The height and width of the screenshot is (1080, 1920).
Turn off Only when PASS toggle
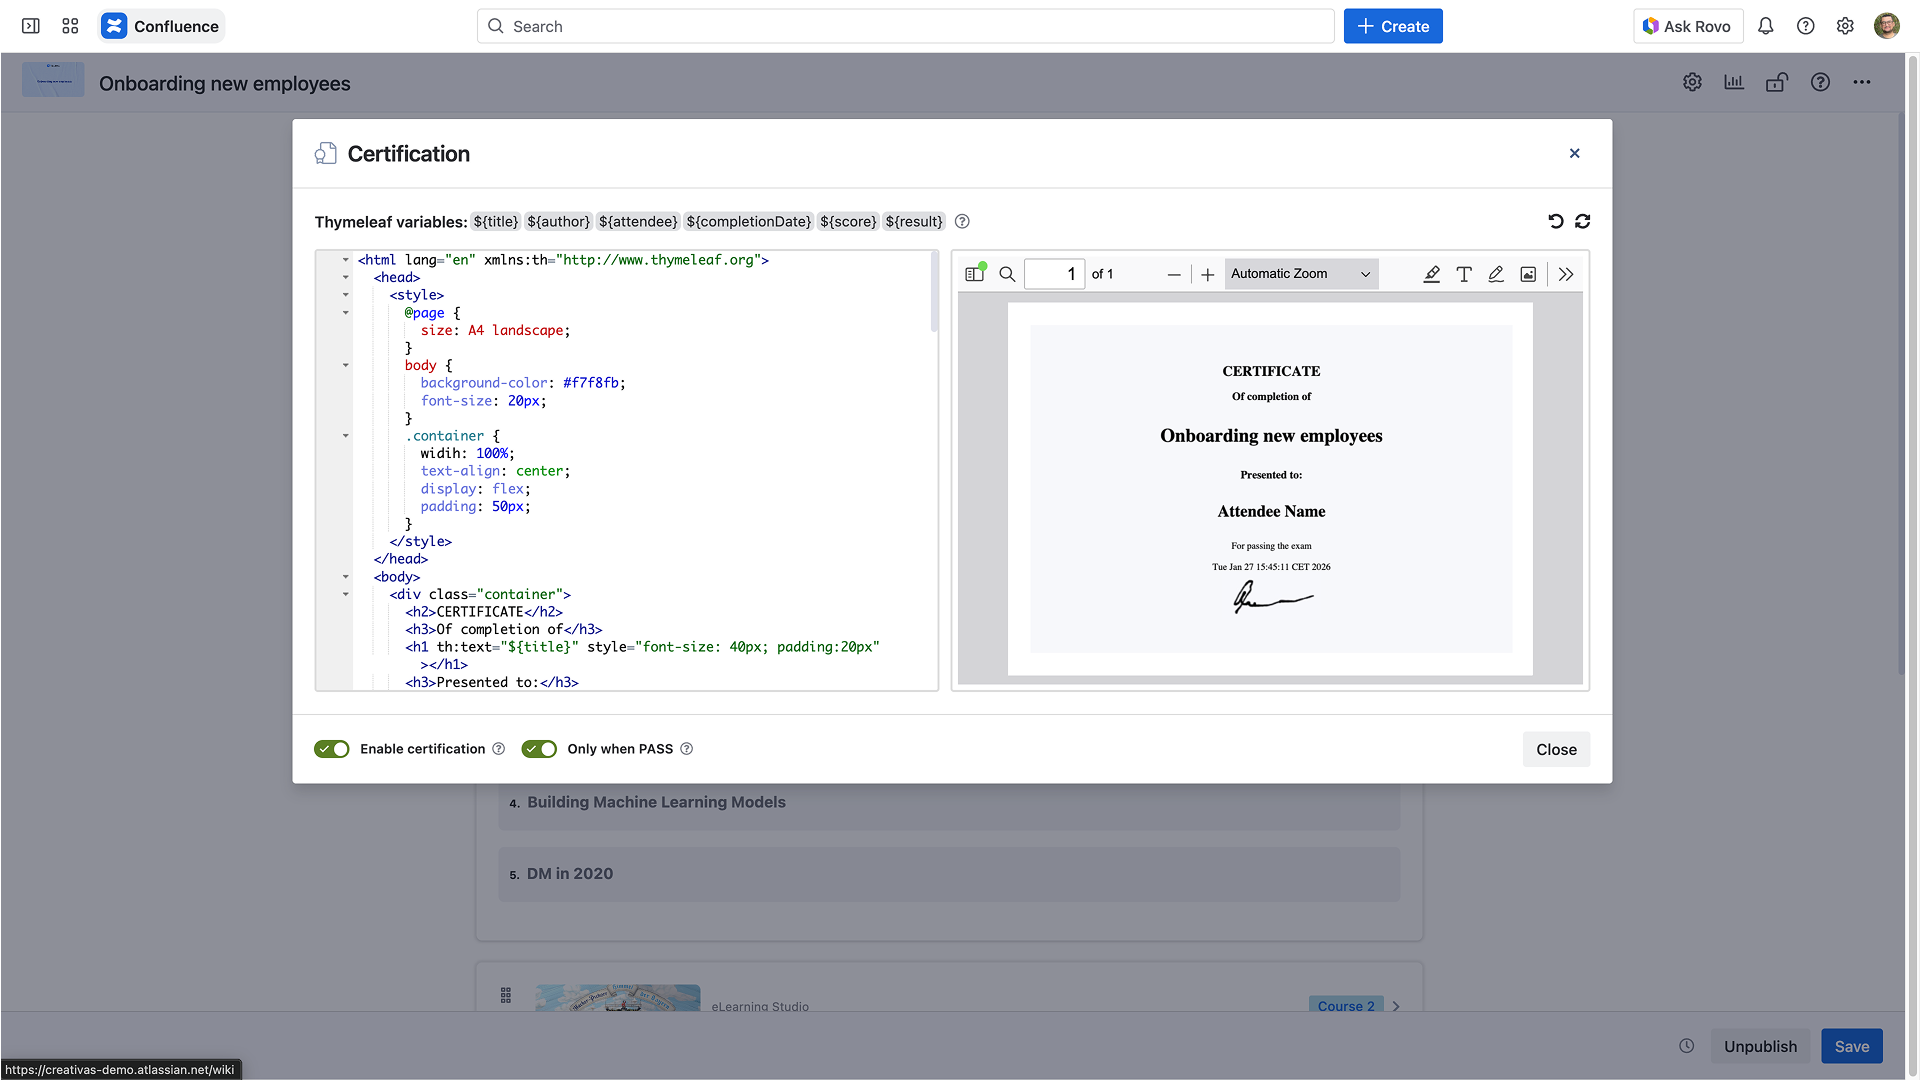click(x=539, y=749)
